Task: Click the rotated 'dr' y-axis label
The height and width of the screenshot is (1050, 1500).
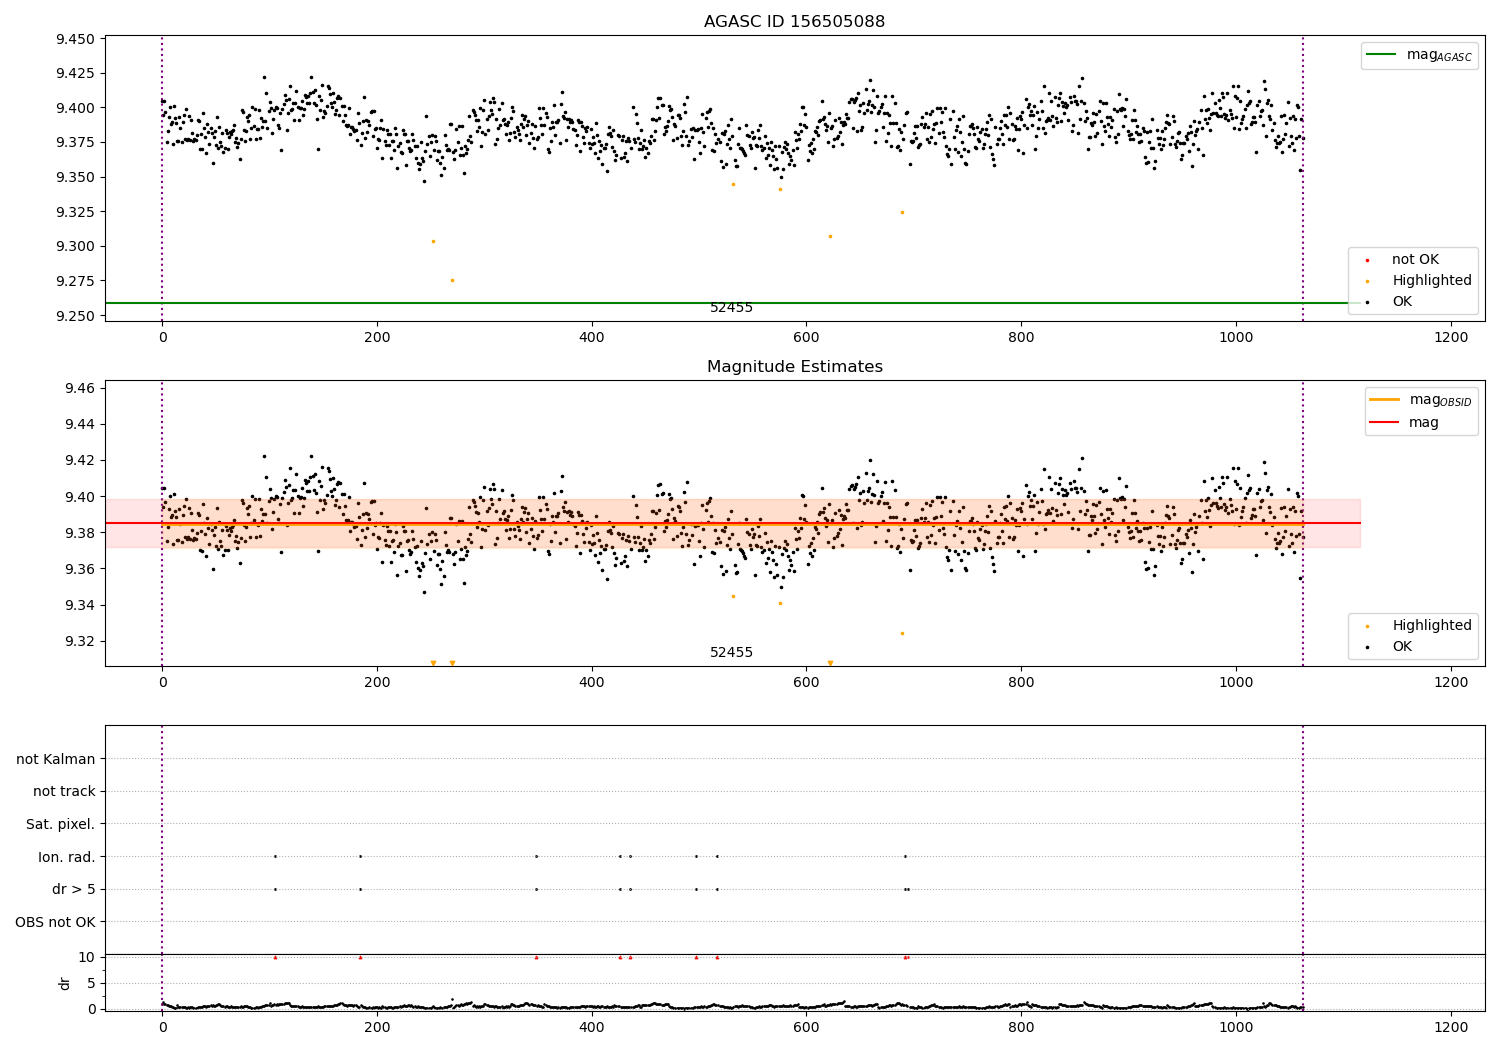Action: click(x=65, y=983)
